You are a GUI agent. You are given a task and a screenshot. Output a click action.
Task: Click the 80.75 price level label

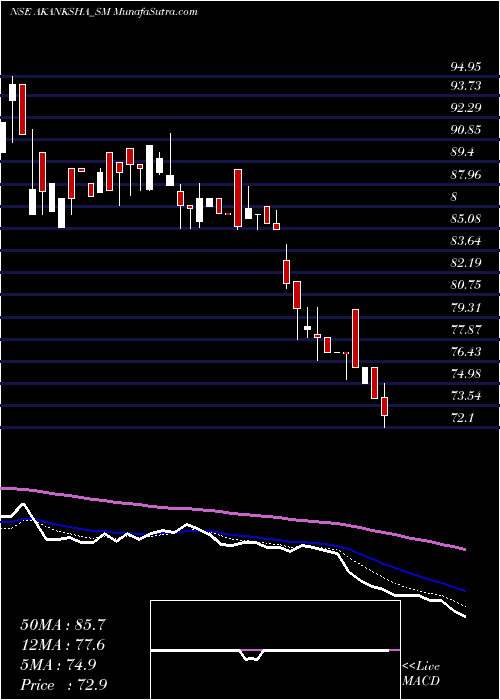pyautogui.click(x=466, y=285)
